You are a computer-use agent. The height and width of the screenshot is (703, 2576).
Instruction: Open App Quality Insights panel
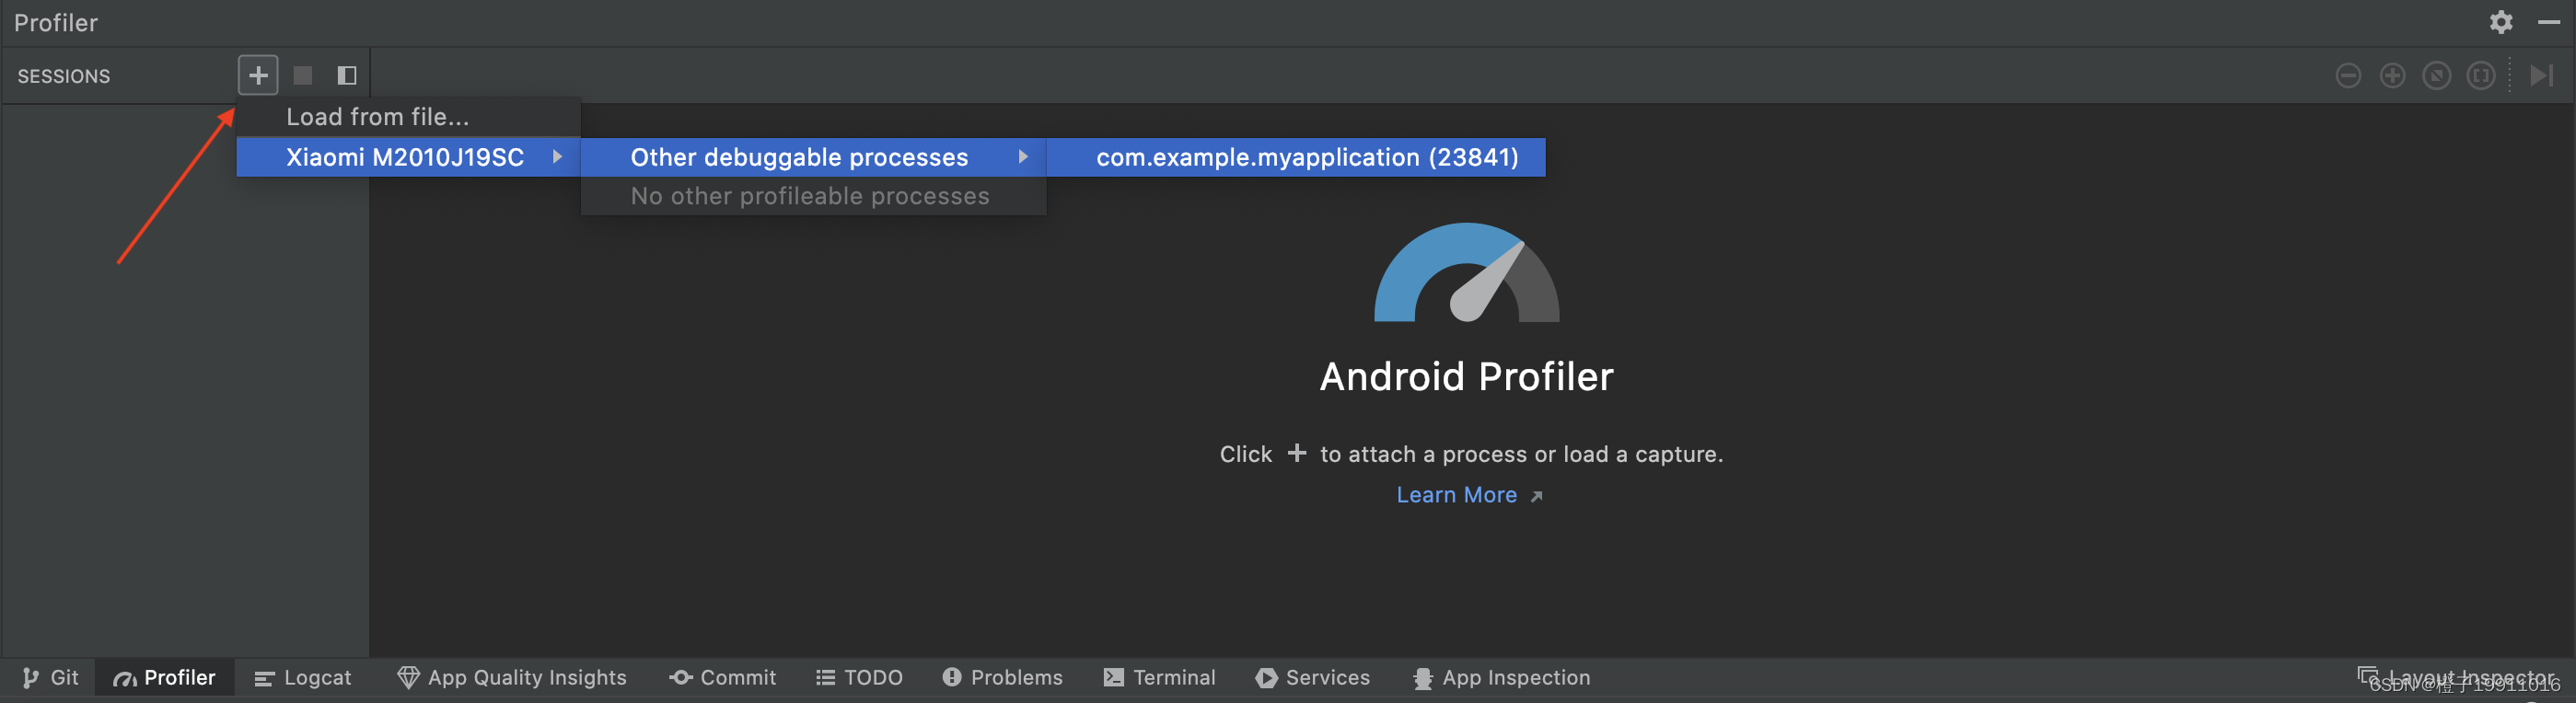point(512,677)
